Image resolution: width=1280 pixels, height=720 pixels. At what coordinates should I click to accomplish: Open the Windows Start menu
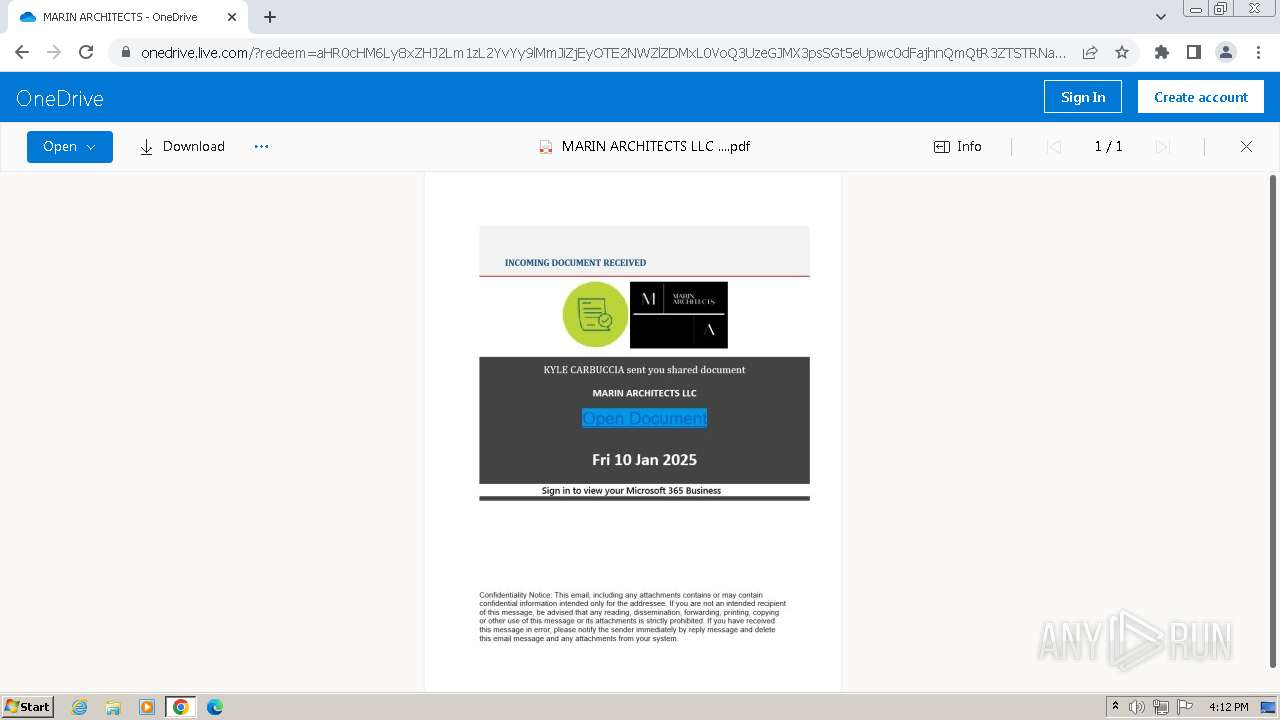click(x=28, y=706)
